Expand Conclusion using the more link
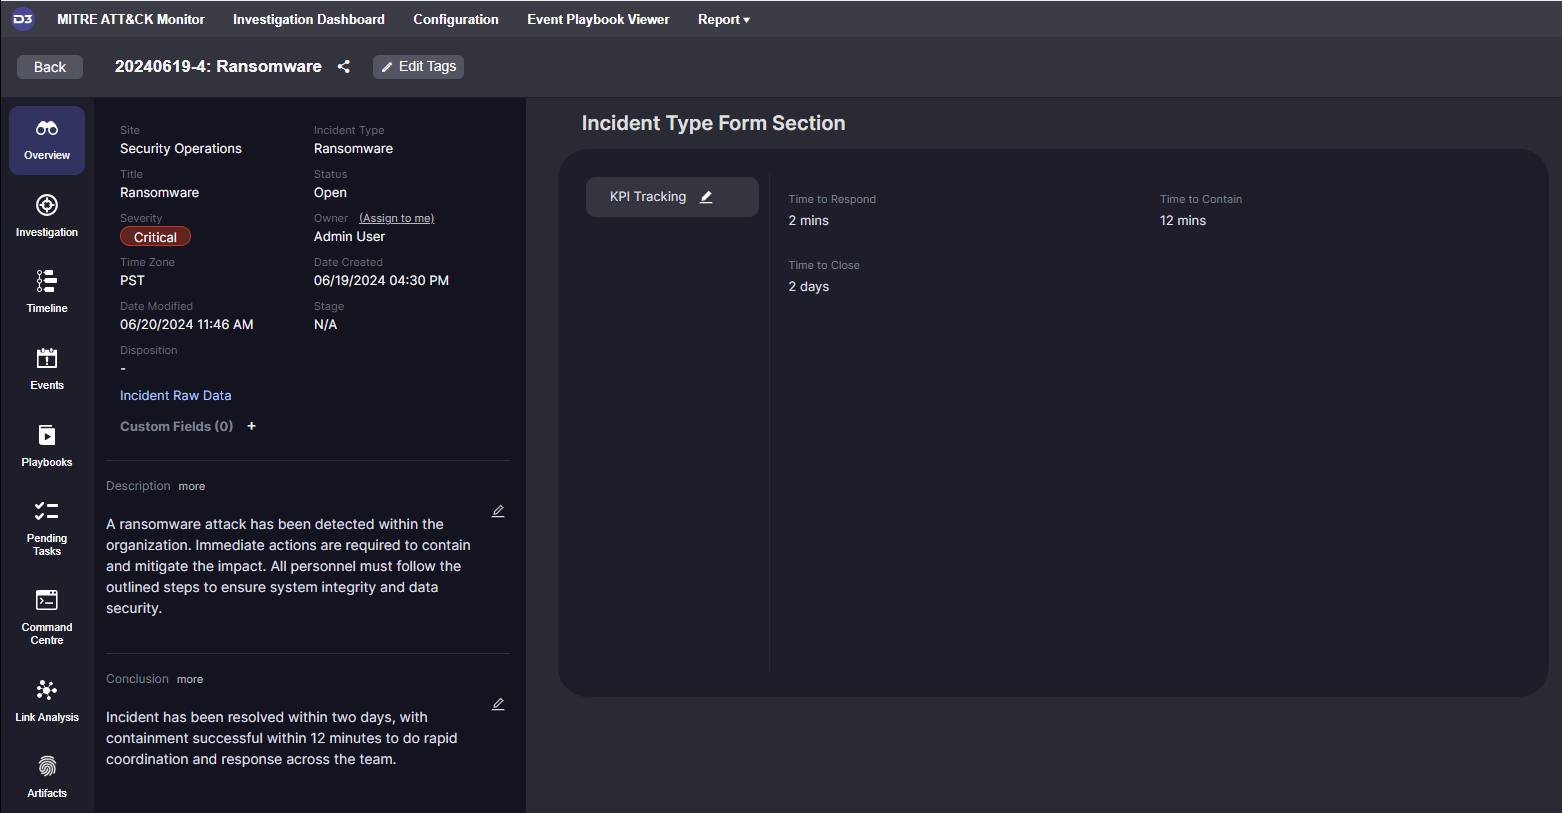Screen dimensions: 1562x813 190,680
